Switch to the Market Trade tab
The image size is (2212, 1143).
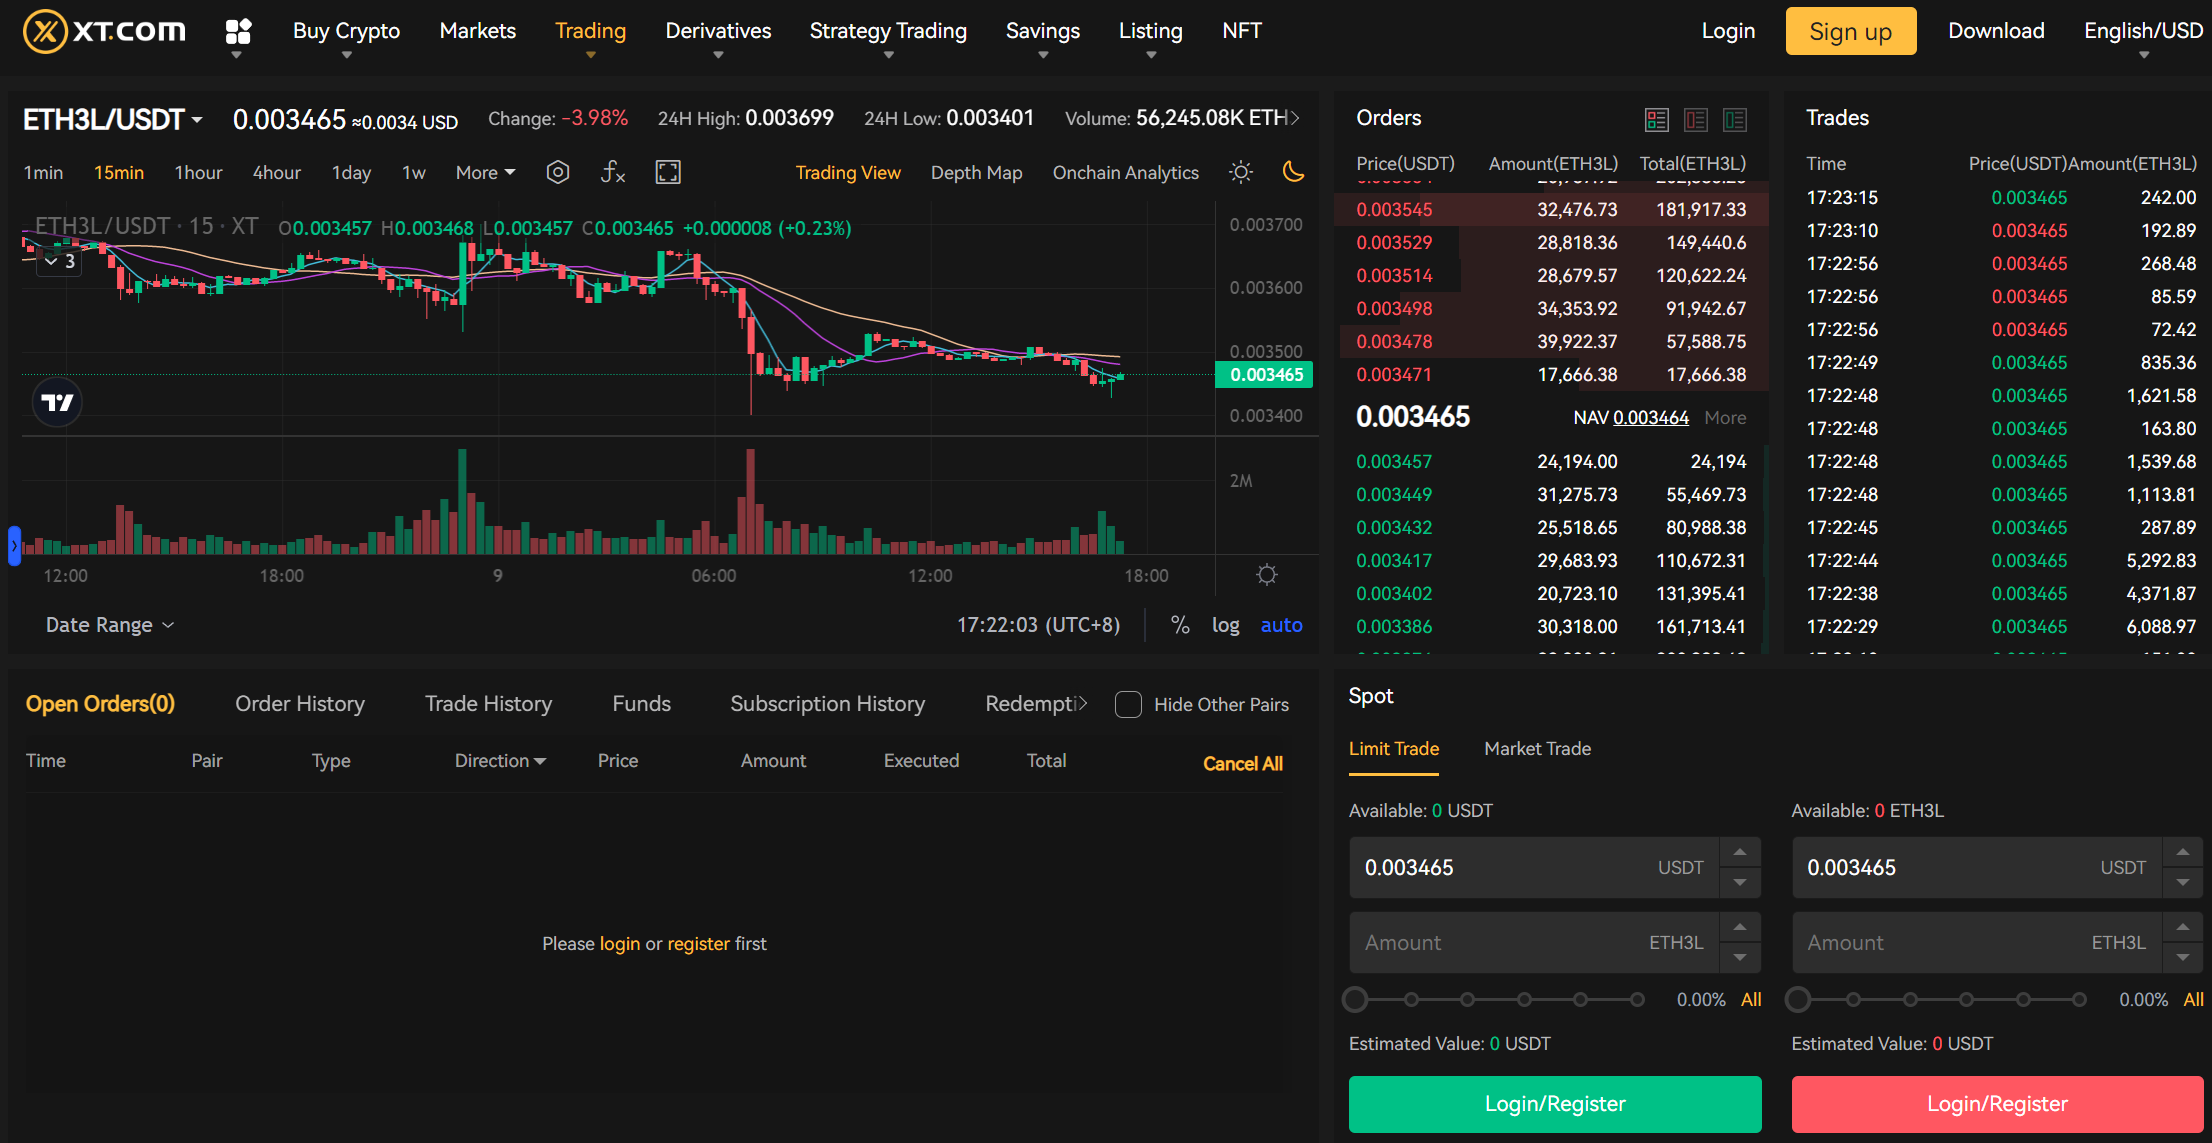1537,748
